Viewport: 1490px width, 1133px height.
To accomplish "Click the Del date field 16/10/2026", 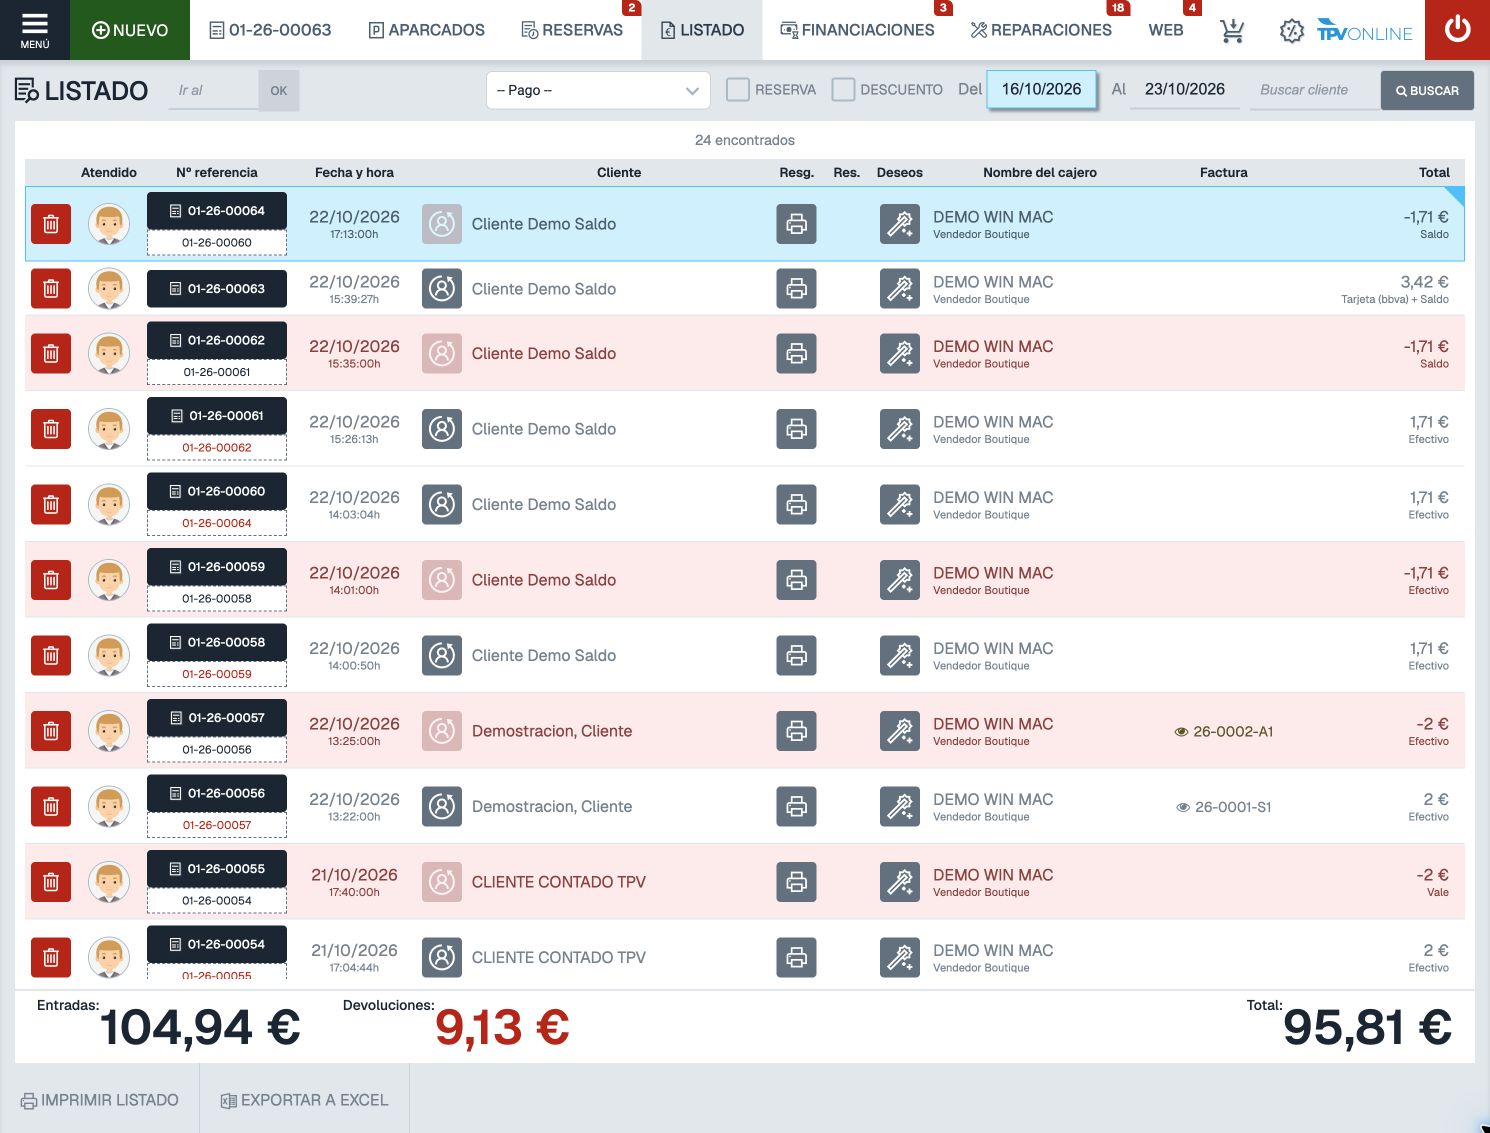I will tap(1041, 89).
